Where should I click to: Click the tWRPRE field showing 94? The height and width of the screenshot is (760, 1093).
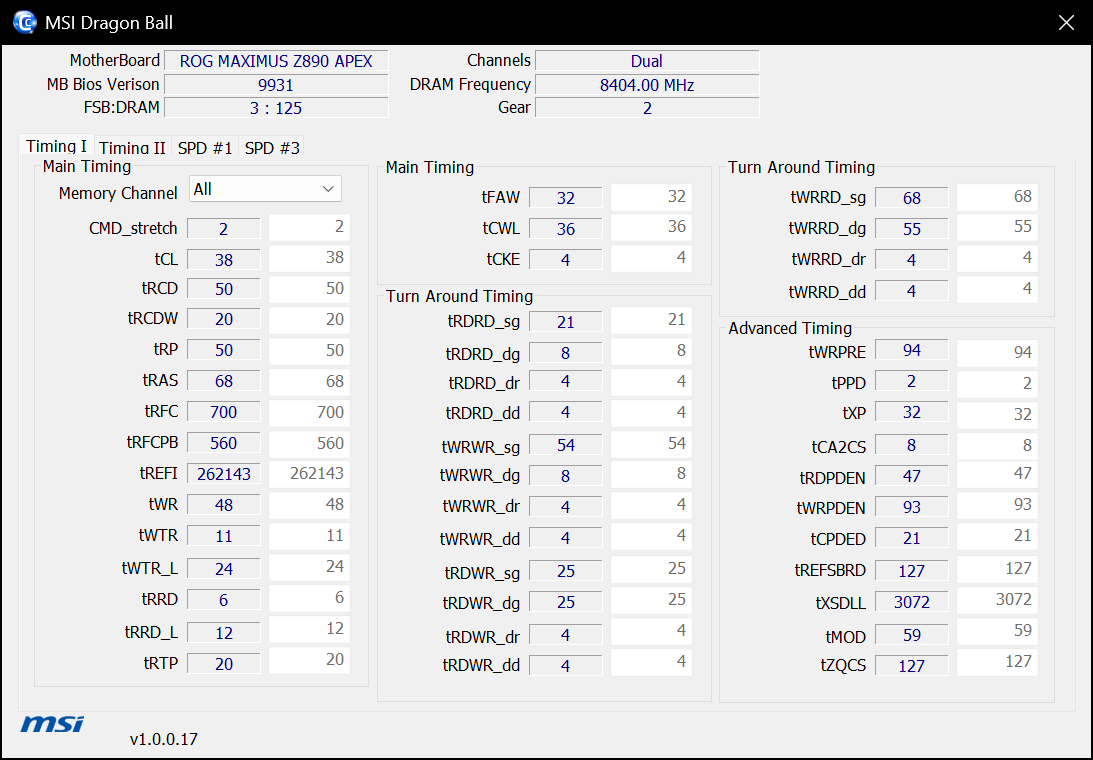tap(911, 350)
